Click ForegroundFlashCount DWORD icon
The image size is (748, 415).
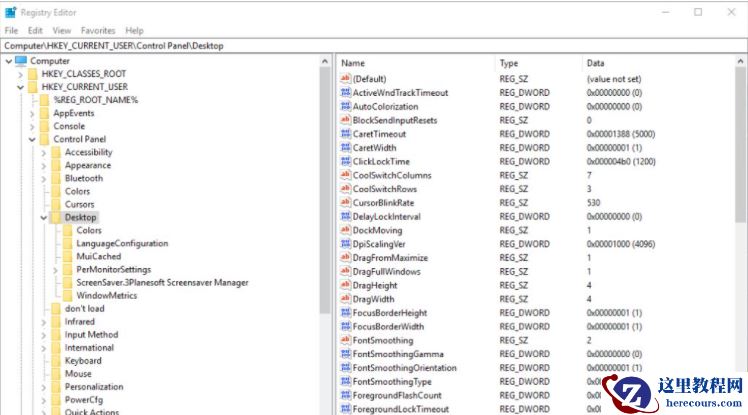pos(345,395)
